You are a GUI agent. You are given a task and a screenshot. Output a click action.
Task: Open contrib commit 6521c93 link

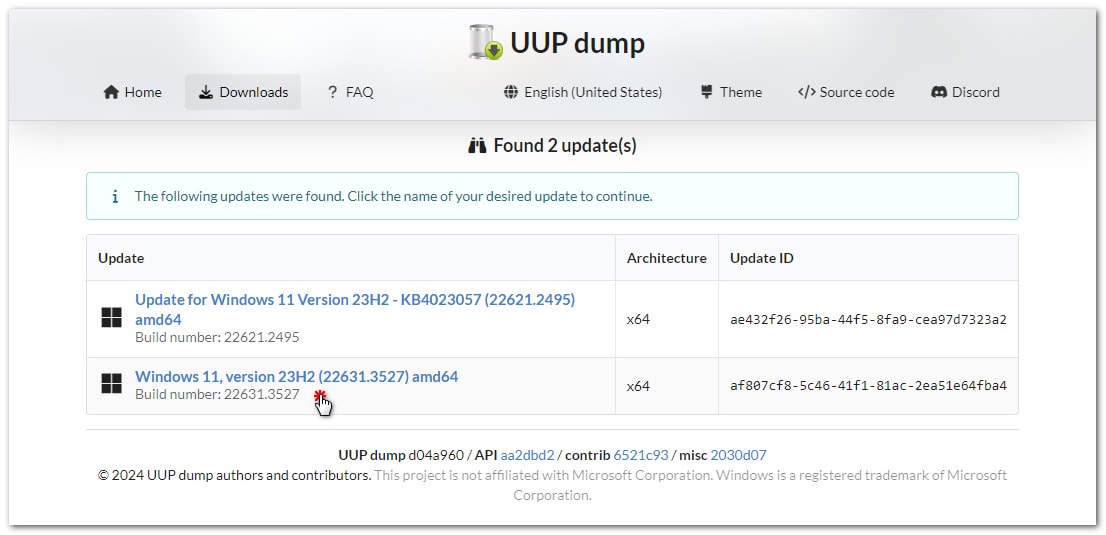pyautogui.click(x=640, y=455)
